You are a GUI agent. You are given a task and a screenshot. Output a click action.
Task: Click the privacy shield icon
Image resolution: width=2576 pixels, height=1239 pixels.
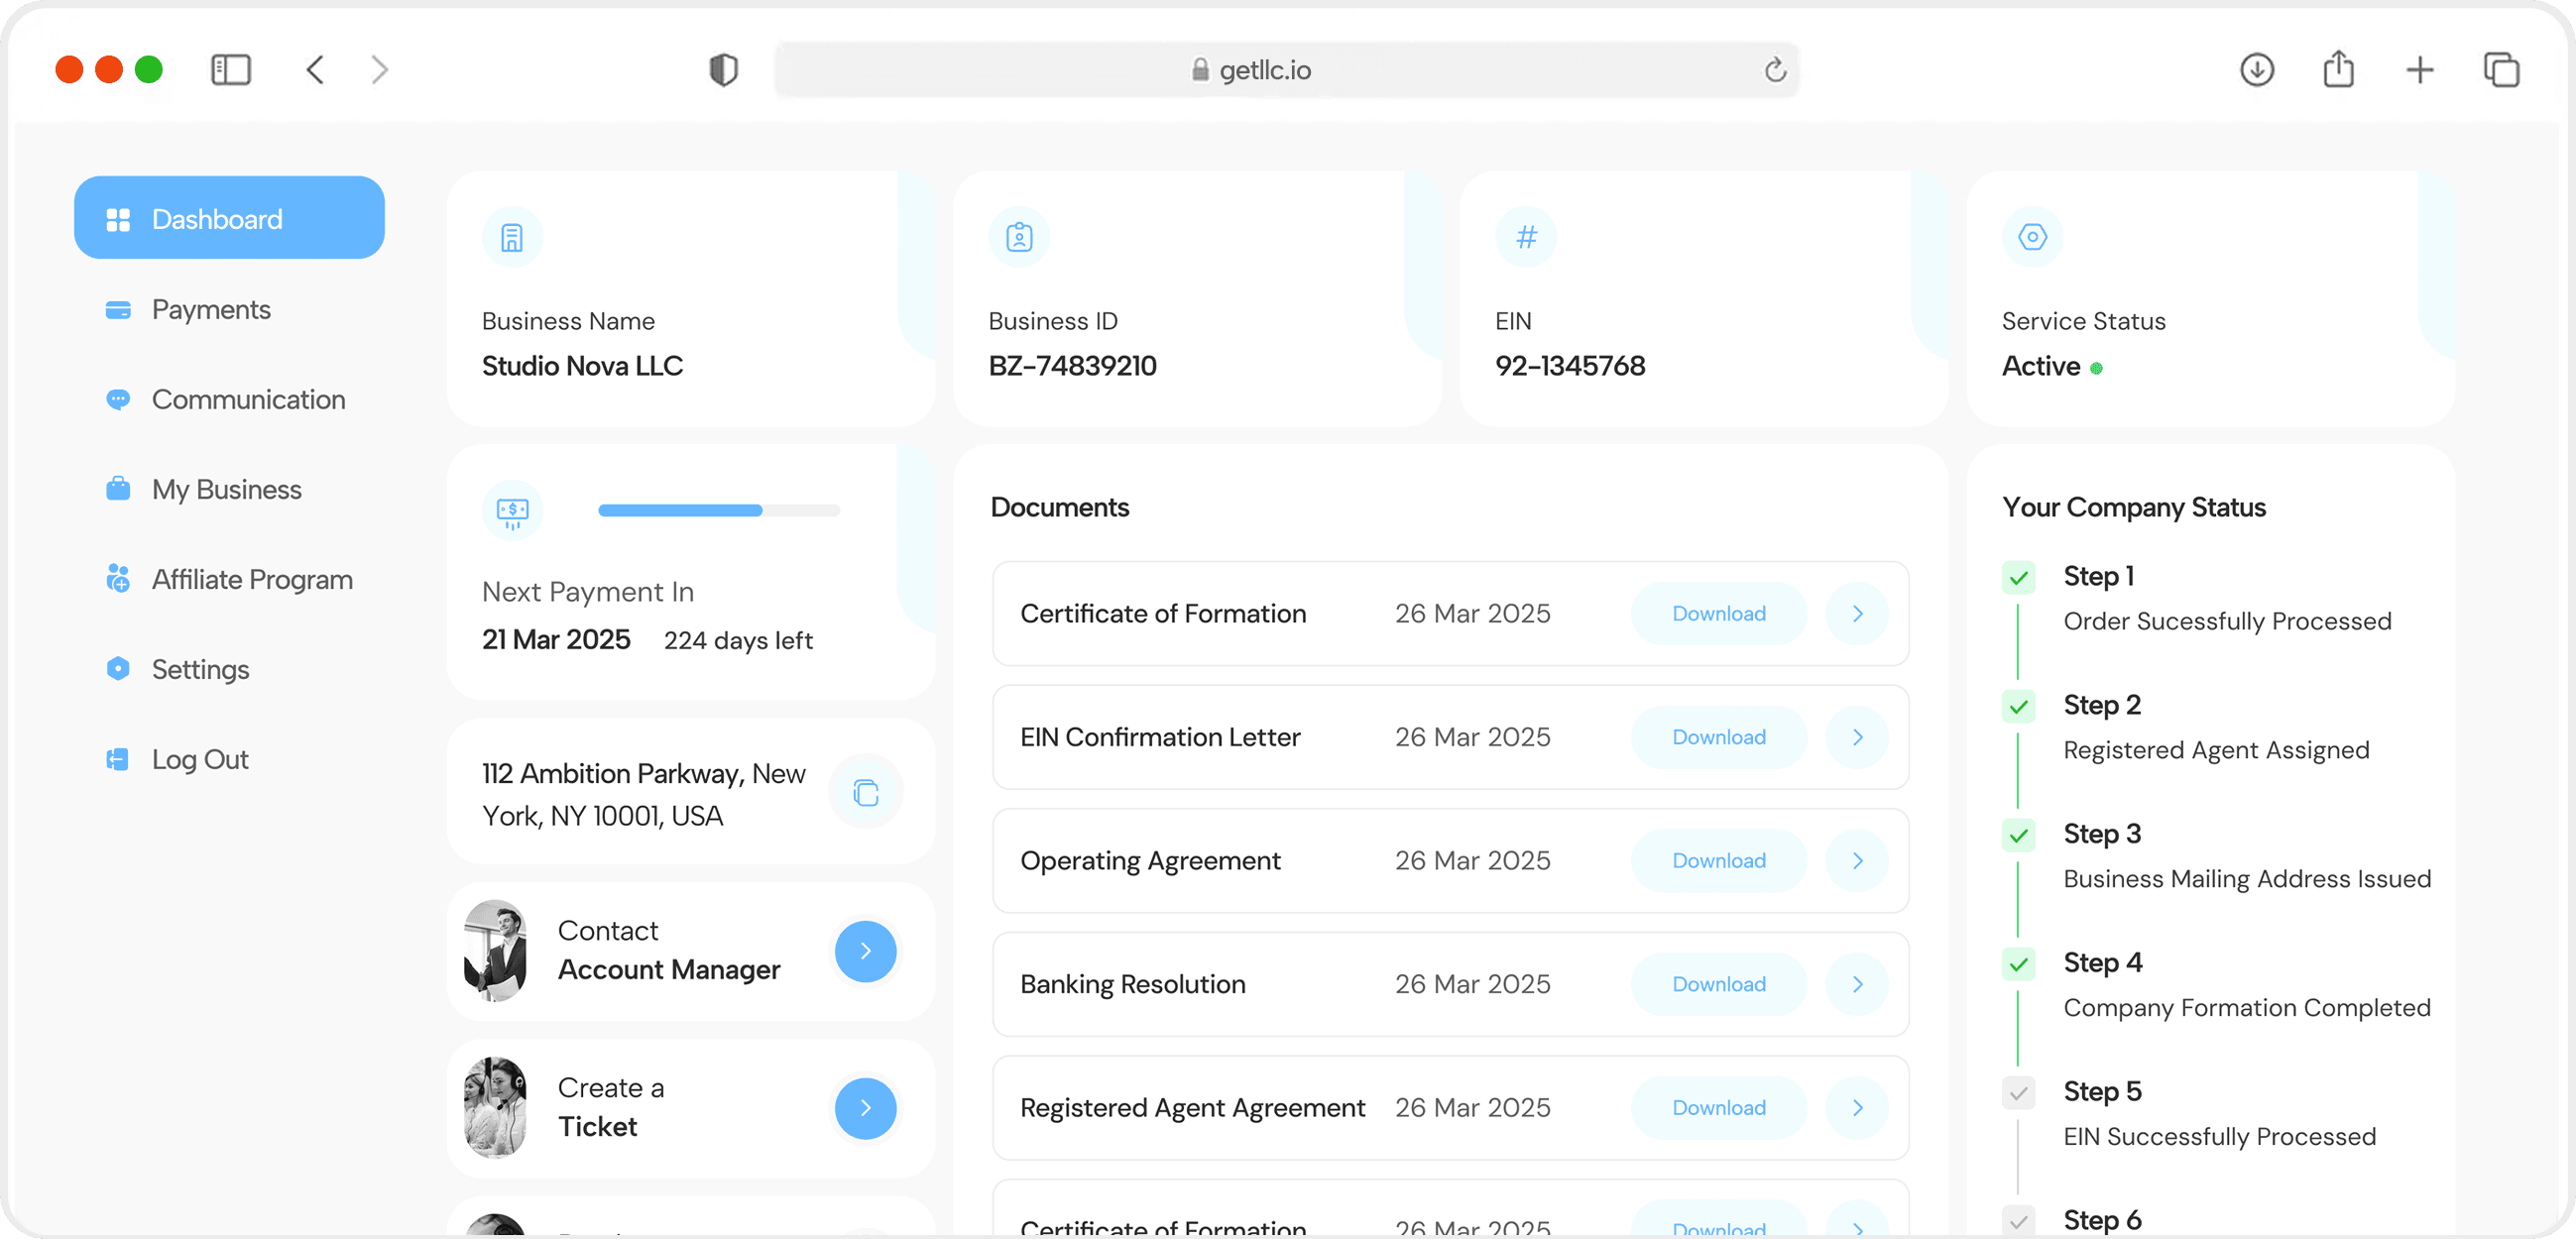click(723, 70)
